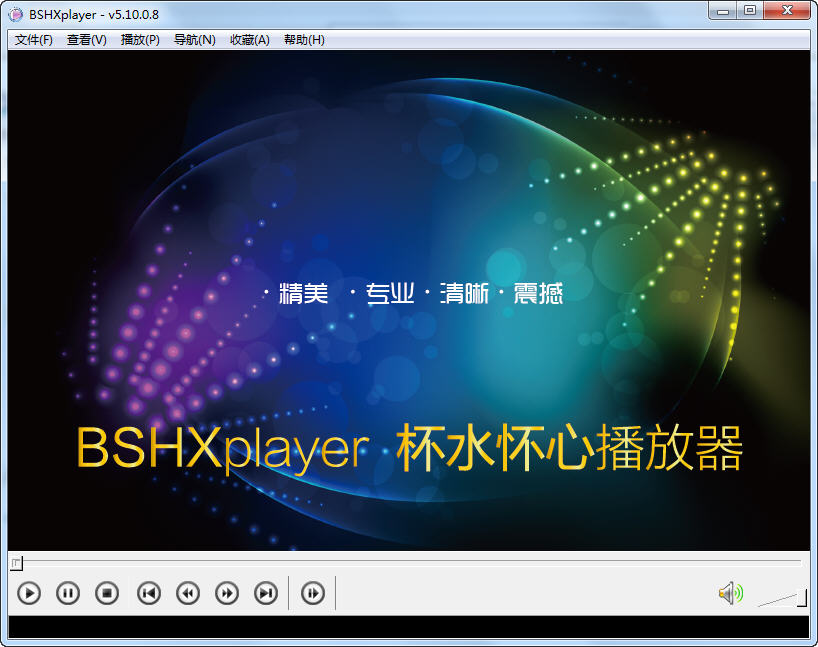Click the BSHXplayer title bar app icon
The height and width of the screenshot is (647, 818).
coord(16,14)
